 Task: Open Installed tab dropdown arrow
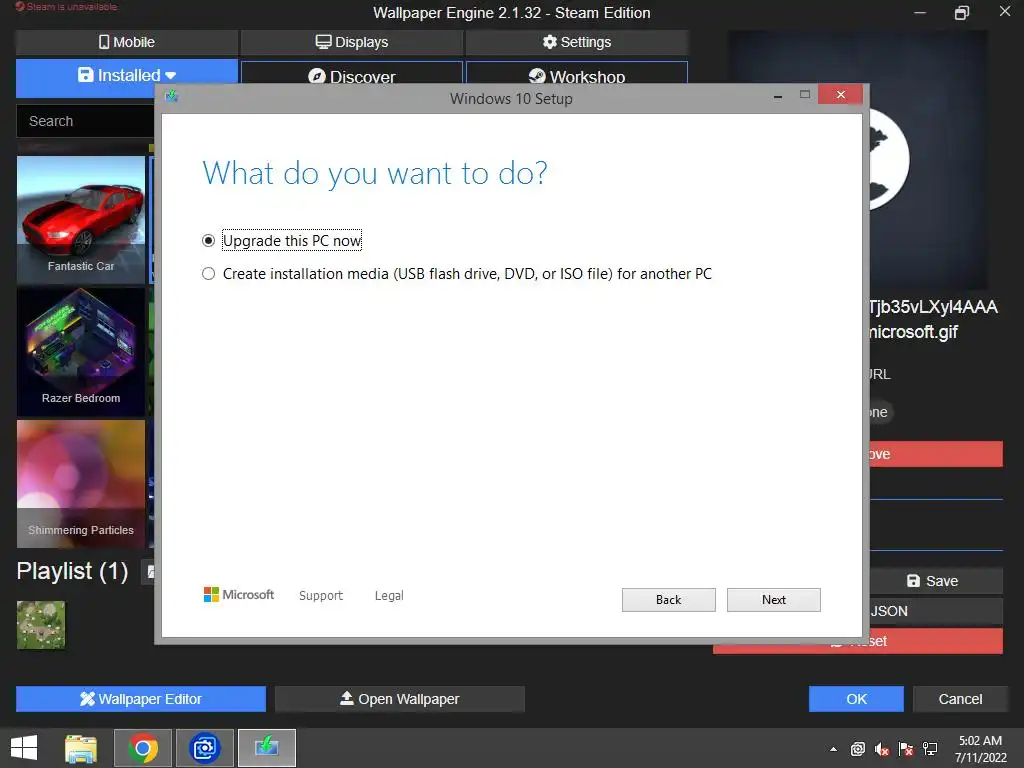(x=170, y=76)
